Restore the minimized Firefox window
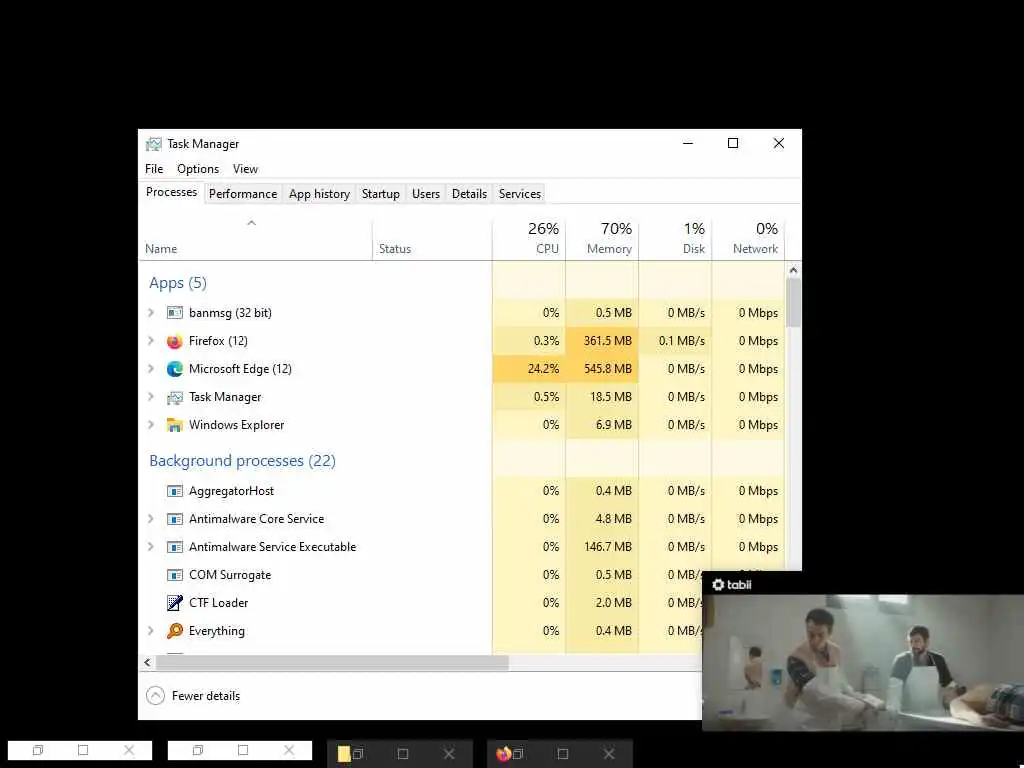 pos(518,754)
